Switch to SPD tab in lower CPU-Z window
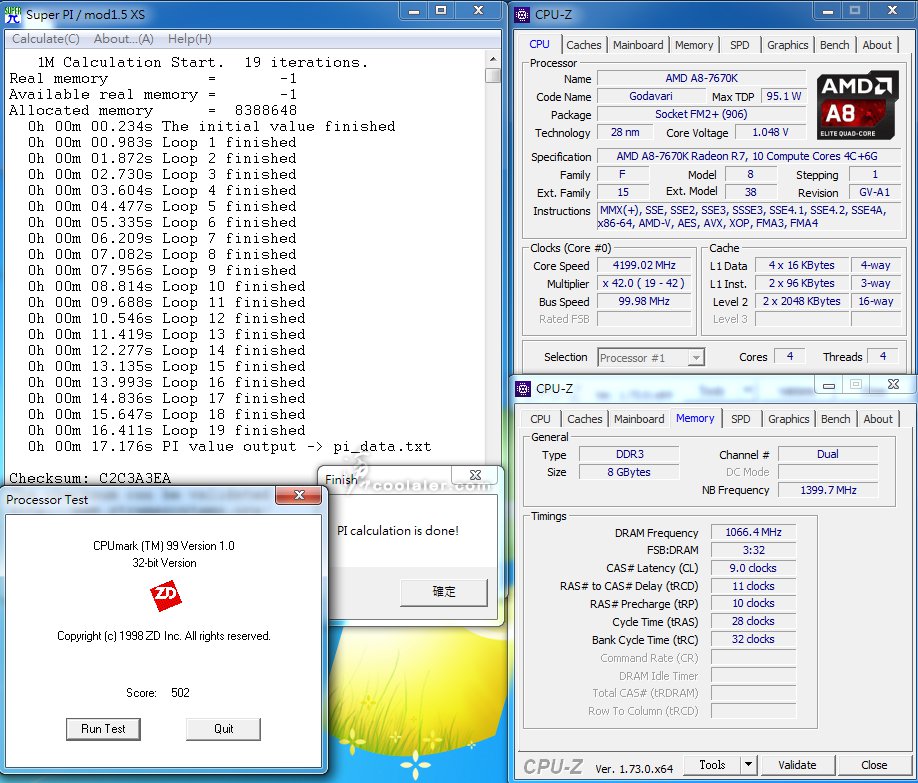Screen dimensions: 918x783 (741, 419)
